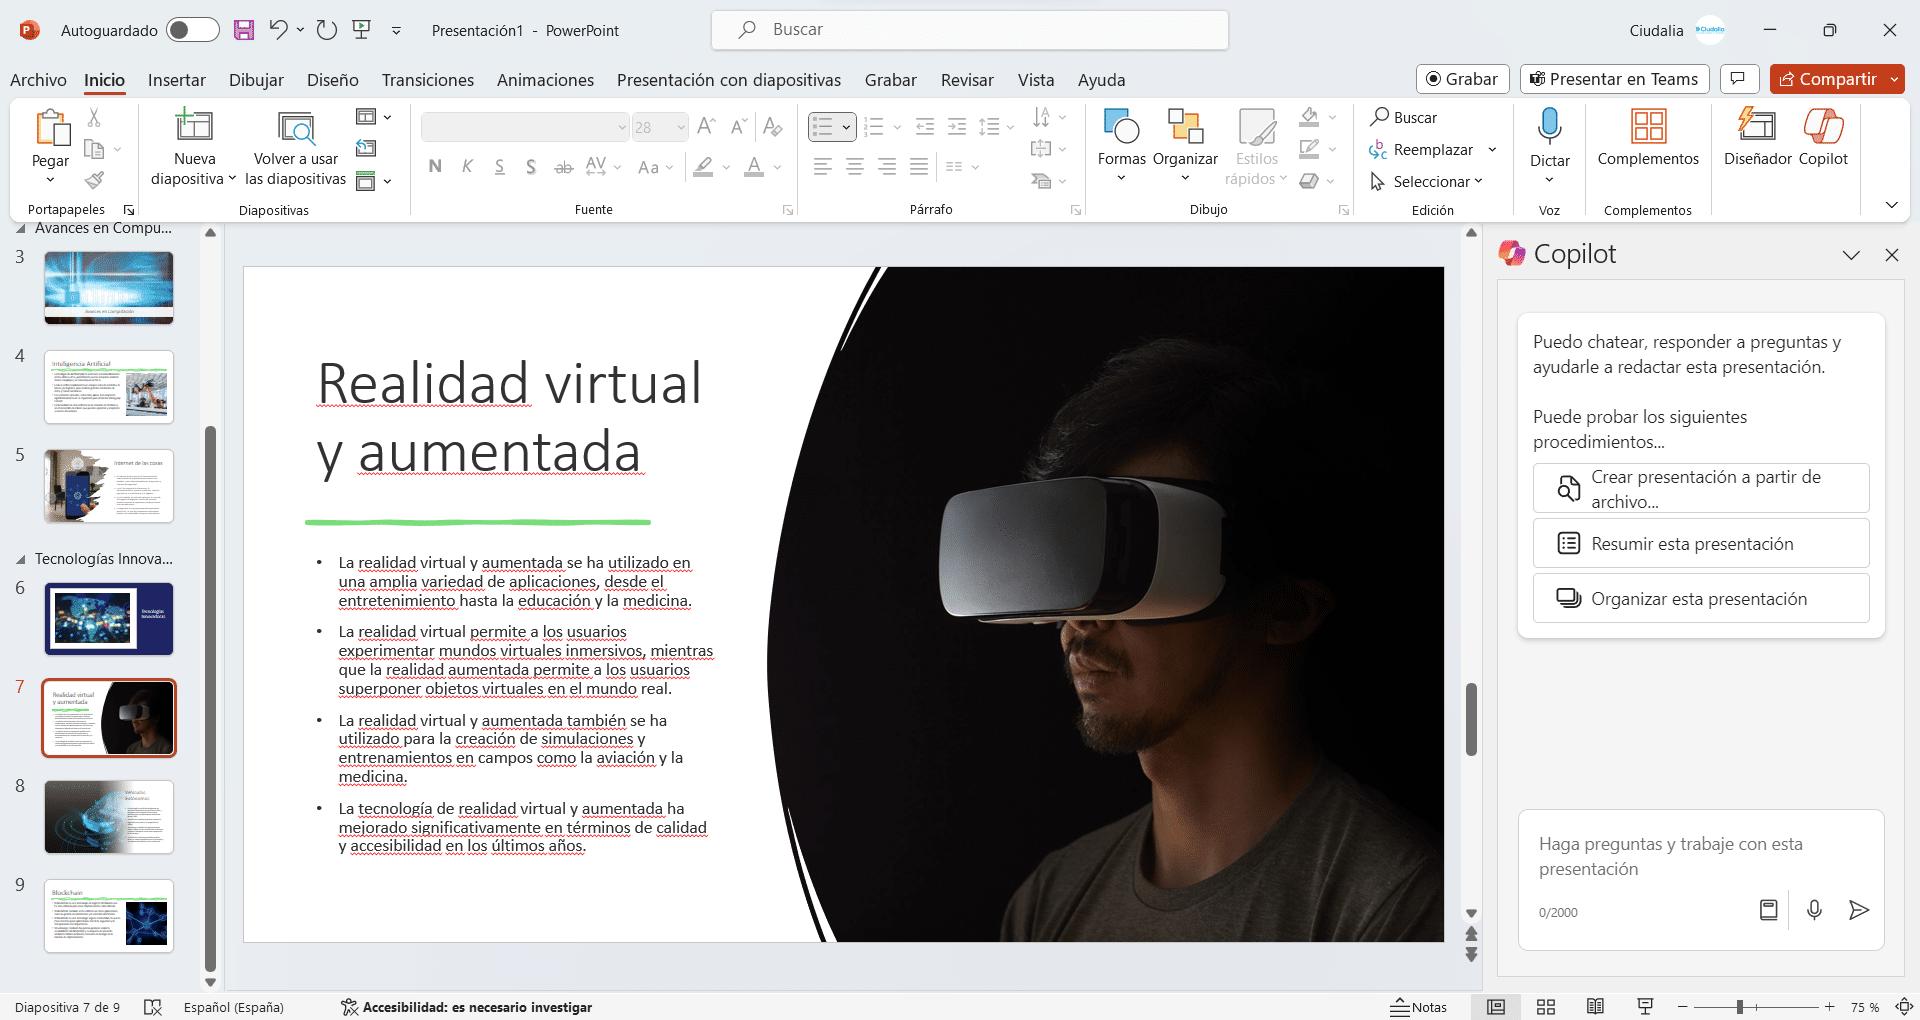Screen dimensions: 1920x1020
Task: Start voice dictation with Dictar
Action: click(1549, 140)
